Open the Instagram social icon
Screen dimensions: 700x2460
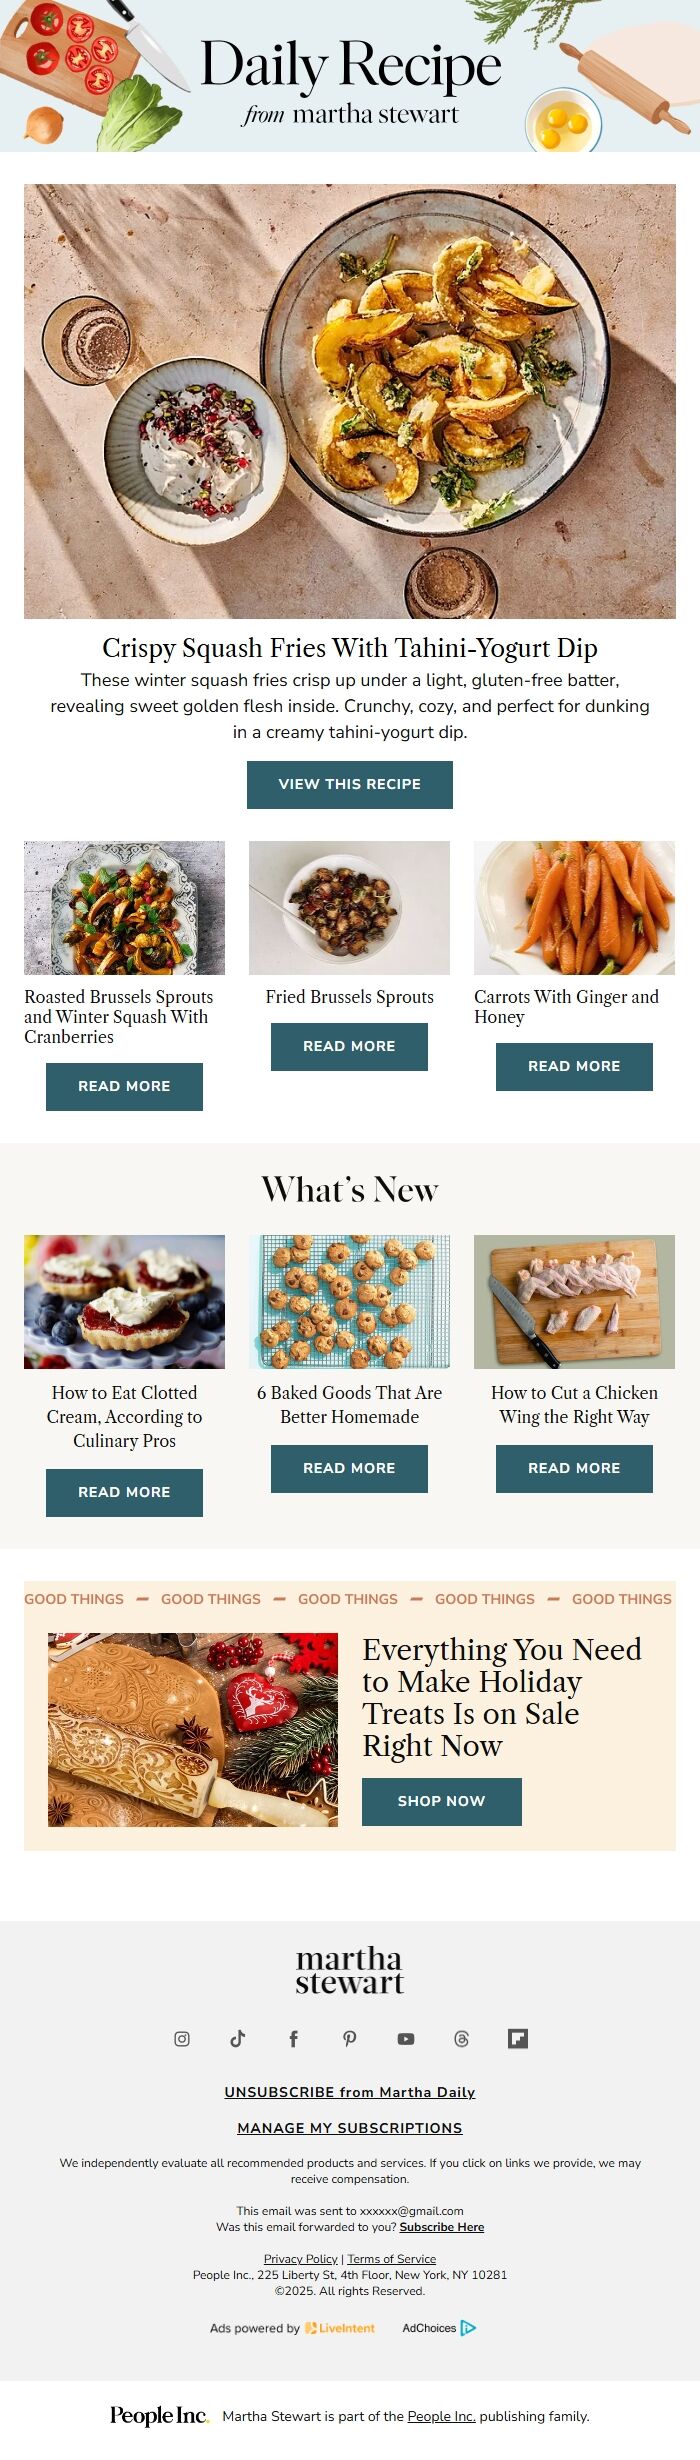[x=182, y=2038]
